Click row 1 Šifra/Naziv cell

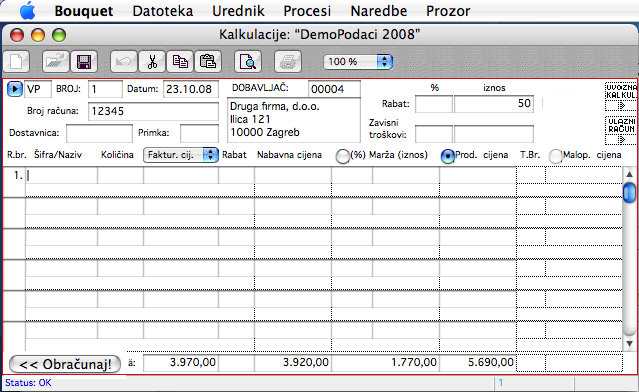tap(62, 175)
